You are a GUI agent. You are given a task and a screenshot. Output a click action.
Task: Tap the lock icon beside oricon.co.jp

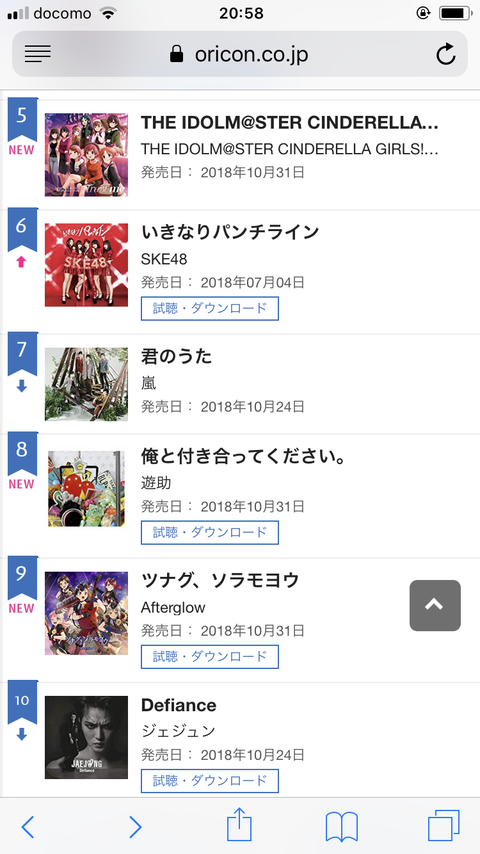(x=177, y=54)
